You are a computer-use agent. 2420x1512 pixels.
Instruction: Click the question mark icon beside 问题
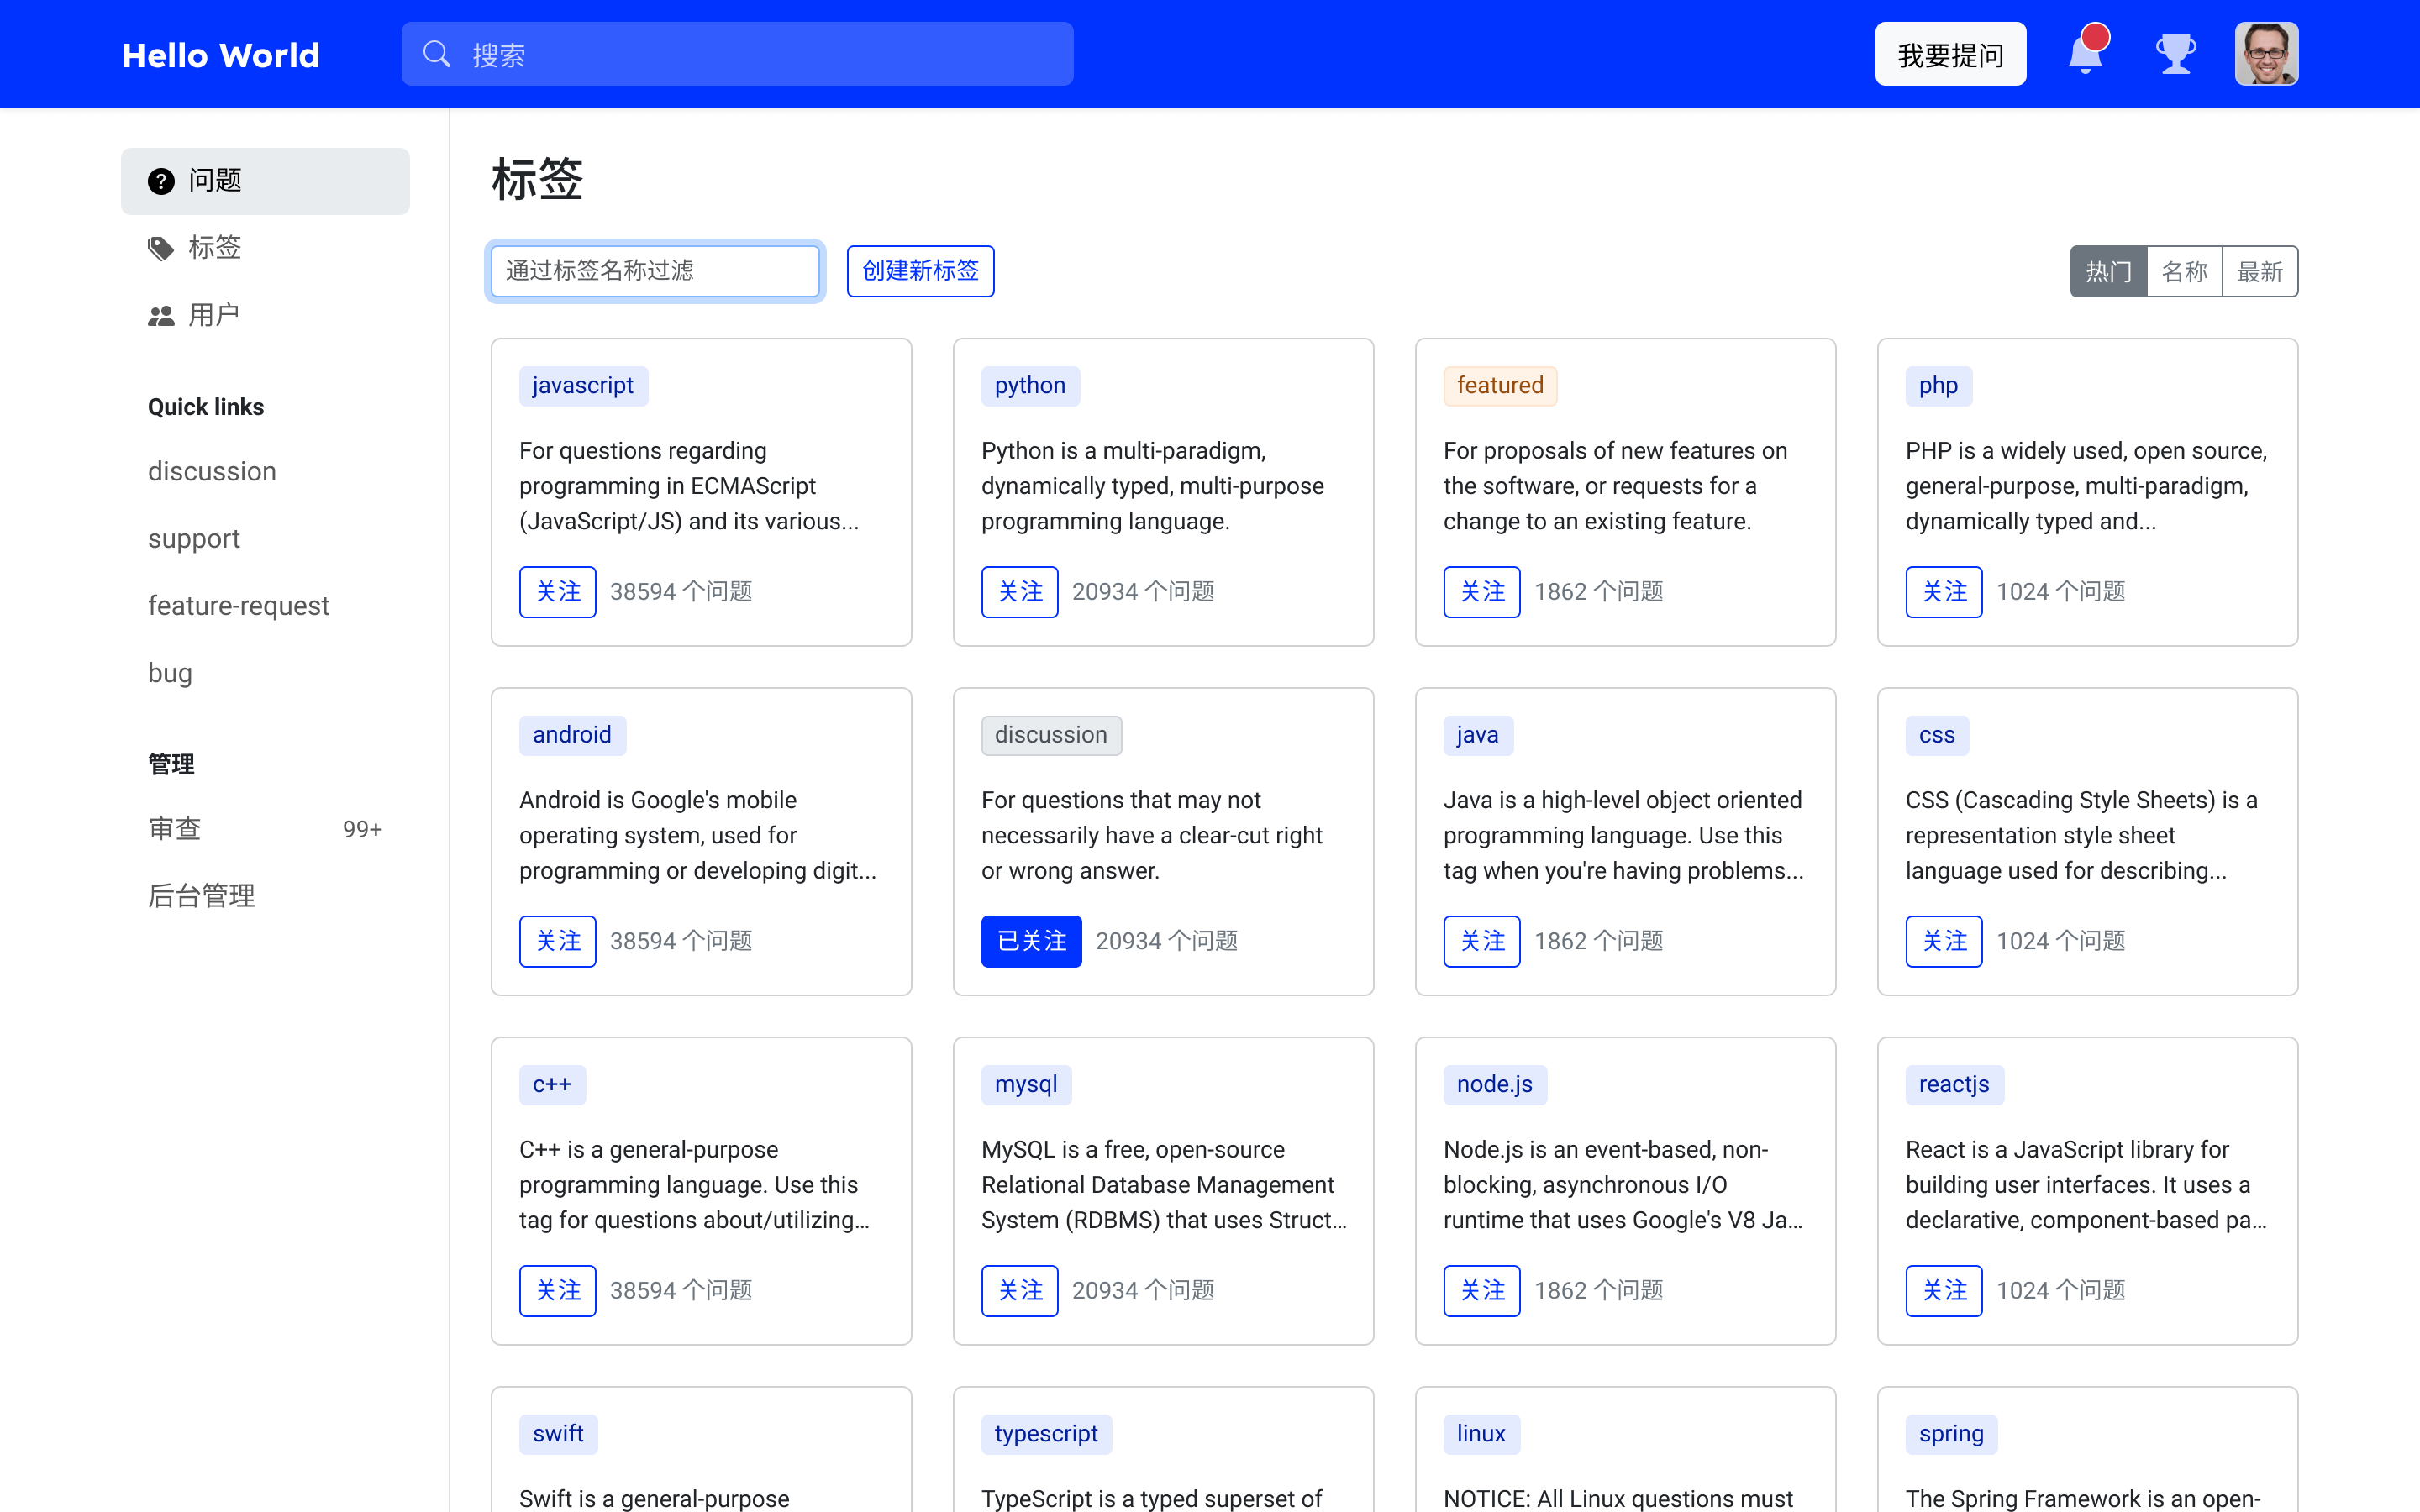[x=161, y=181]
